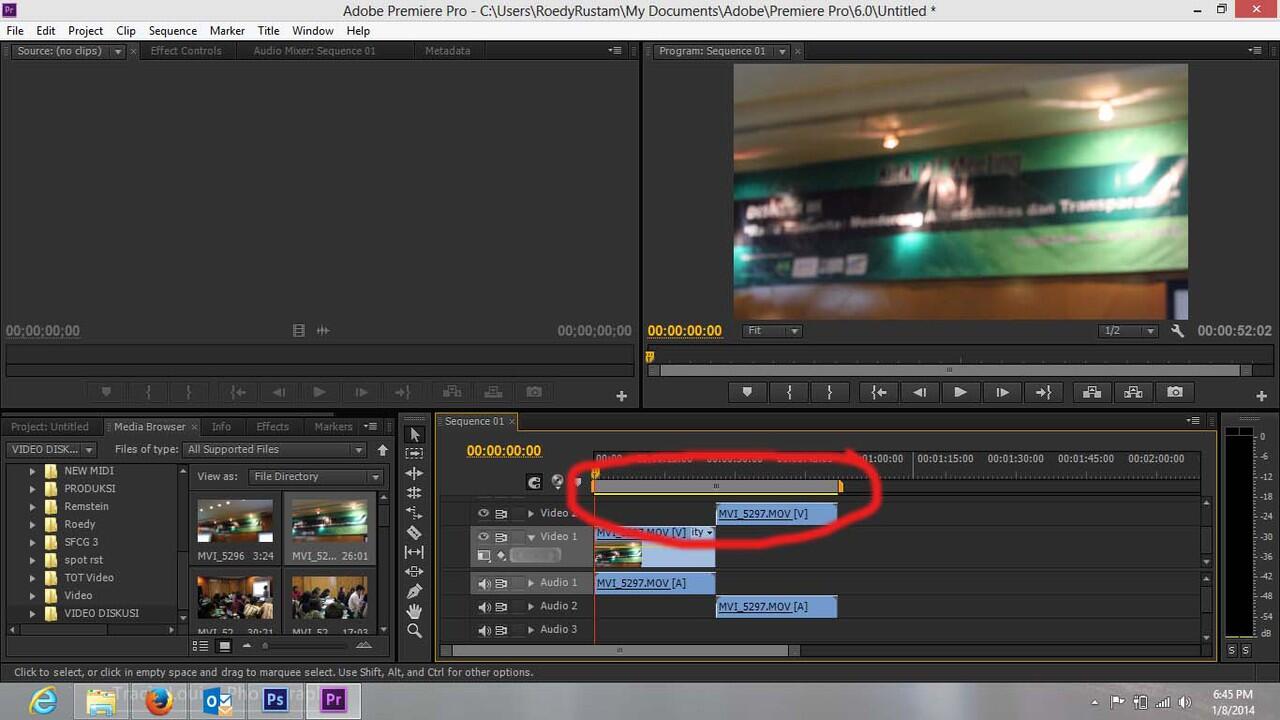Pick the Hand tool
Viewport: 1280px width, 720px height.
click(414, 611)
